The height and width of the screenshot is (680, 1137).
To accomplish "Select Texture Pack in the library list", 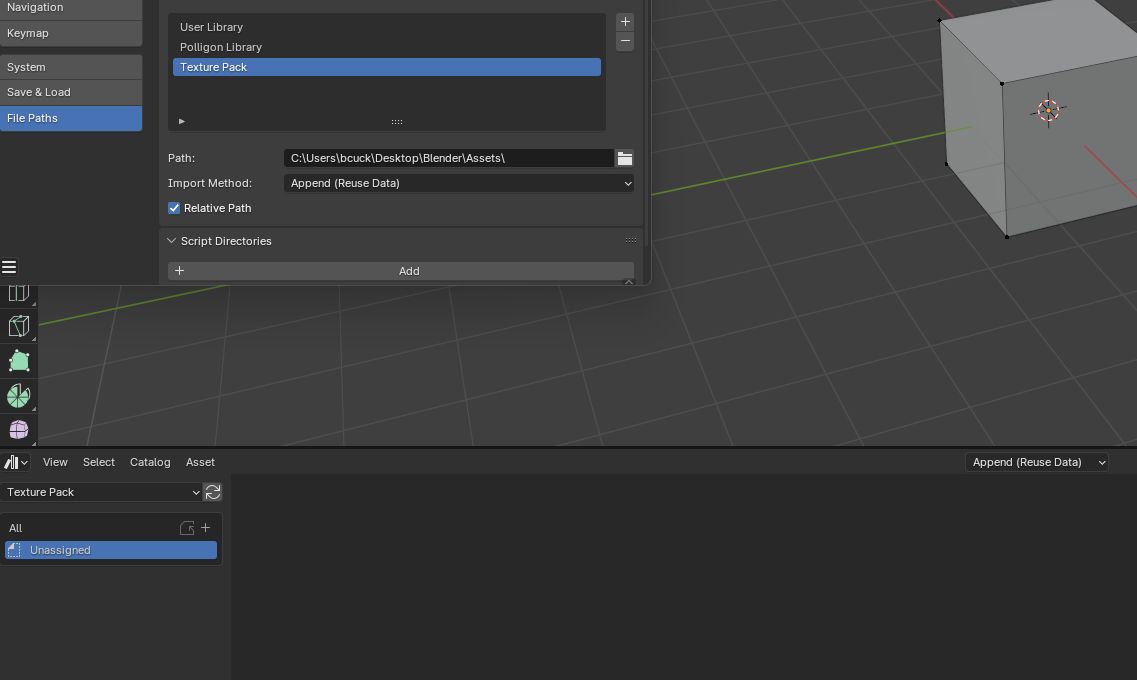I will click(386, 67).
